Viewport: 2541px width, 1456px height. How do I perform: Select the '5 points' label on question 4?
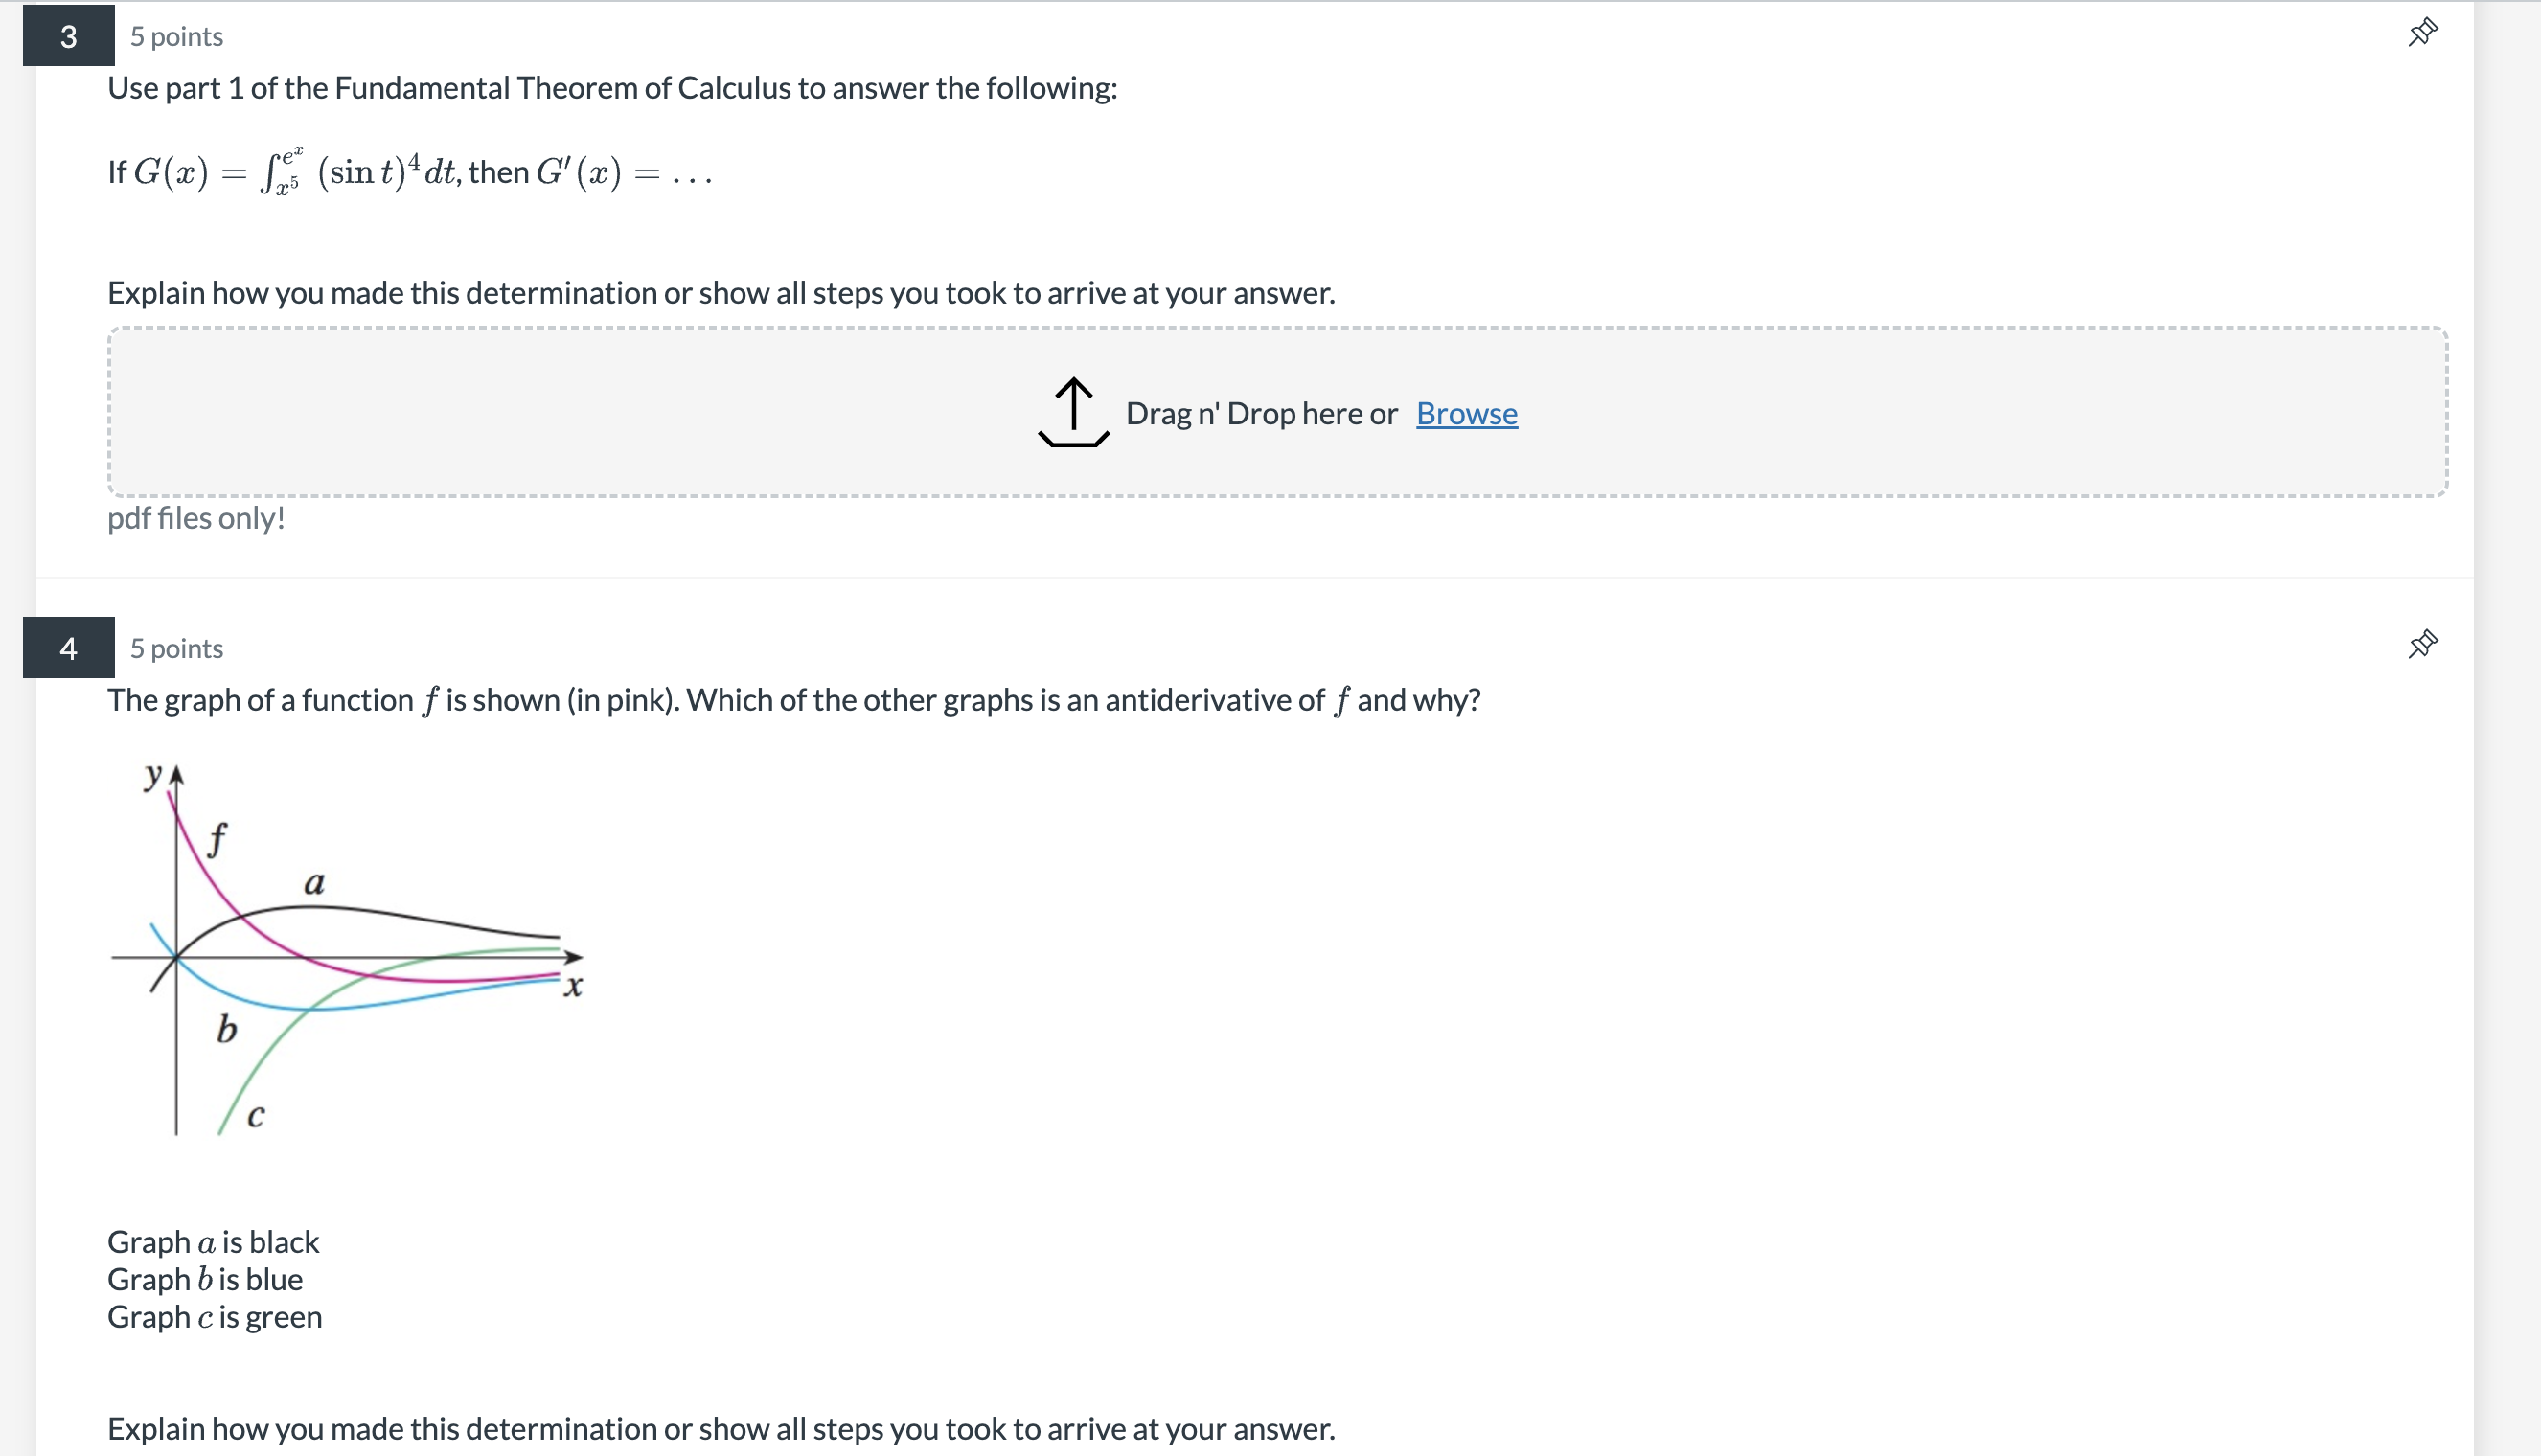tap(175, 648)
